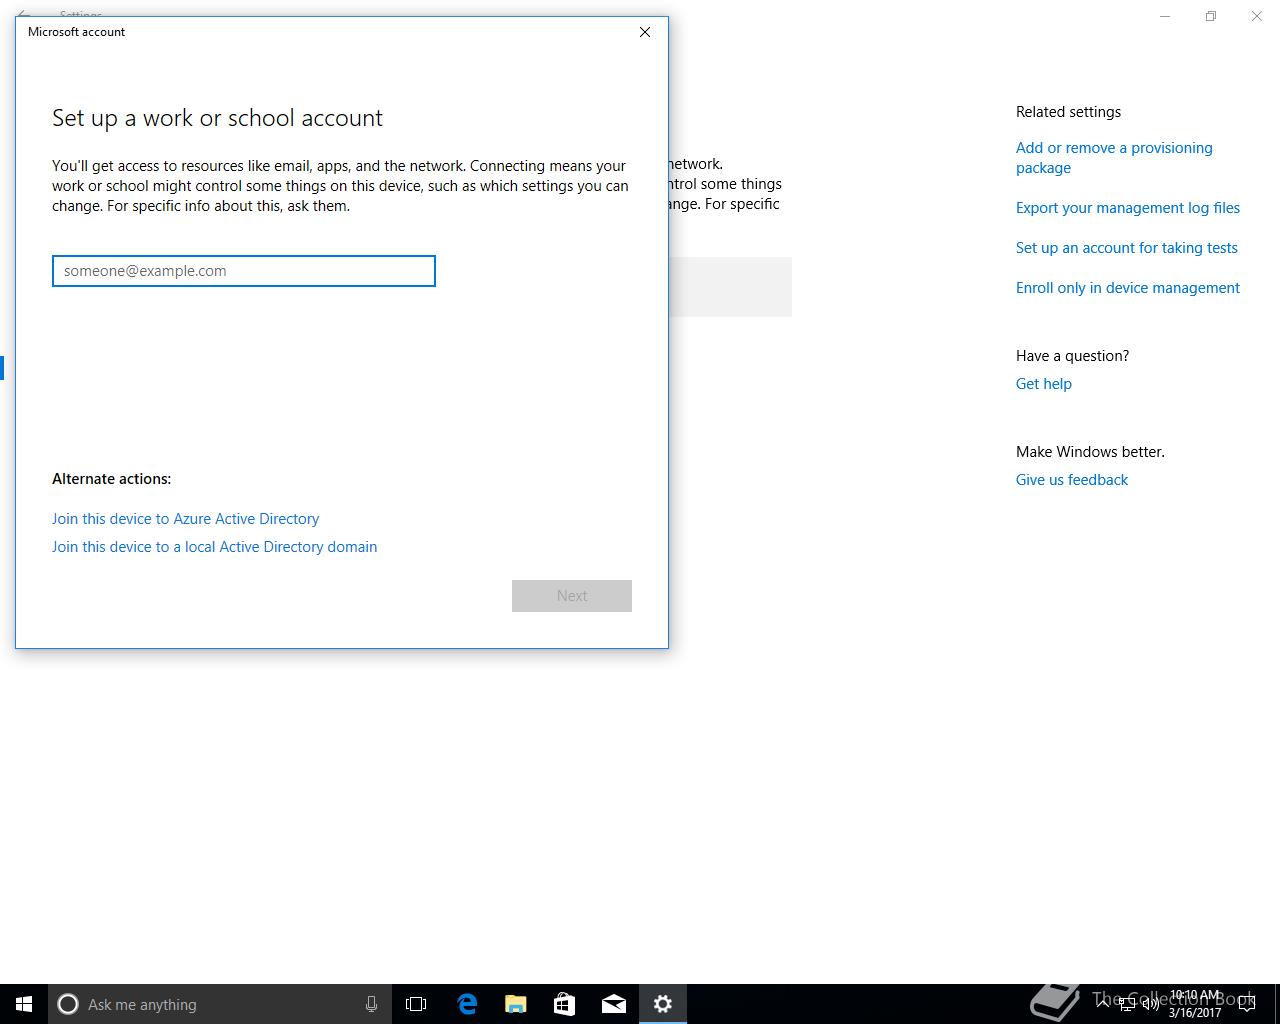
Task: Open Add or remove a provisioning package
Action: tap(1114, 158)
